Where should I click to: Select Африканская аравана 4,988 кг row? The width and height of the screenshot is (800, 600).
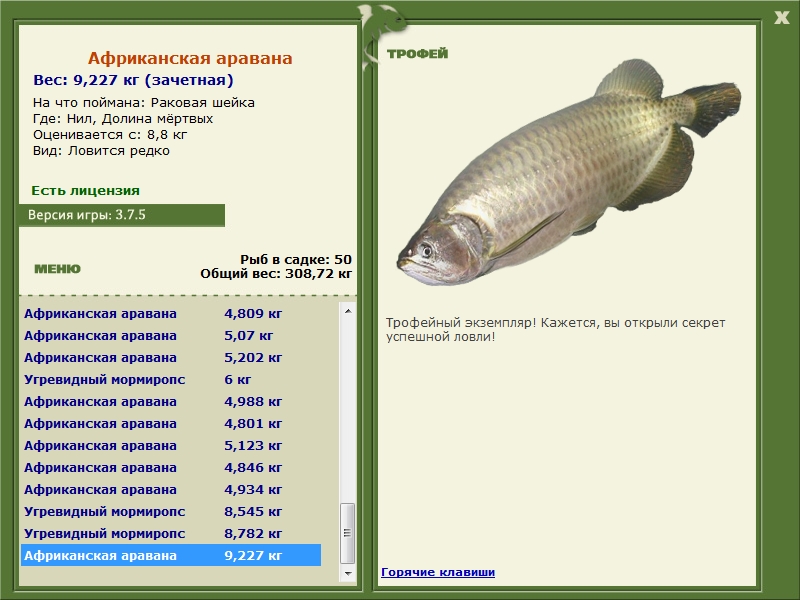click(x=171, y=401)
